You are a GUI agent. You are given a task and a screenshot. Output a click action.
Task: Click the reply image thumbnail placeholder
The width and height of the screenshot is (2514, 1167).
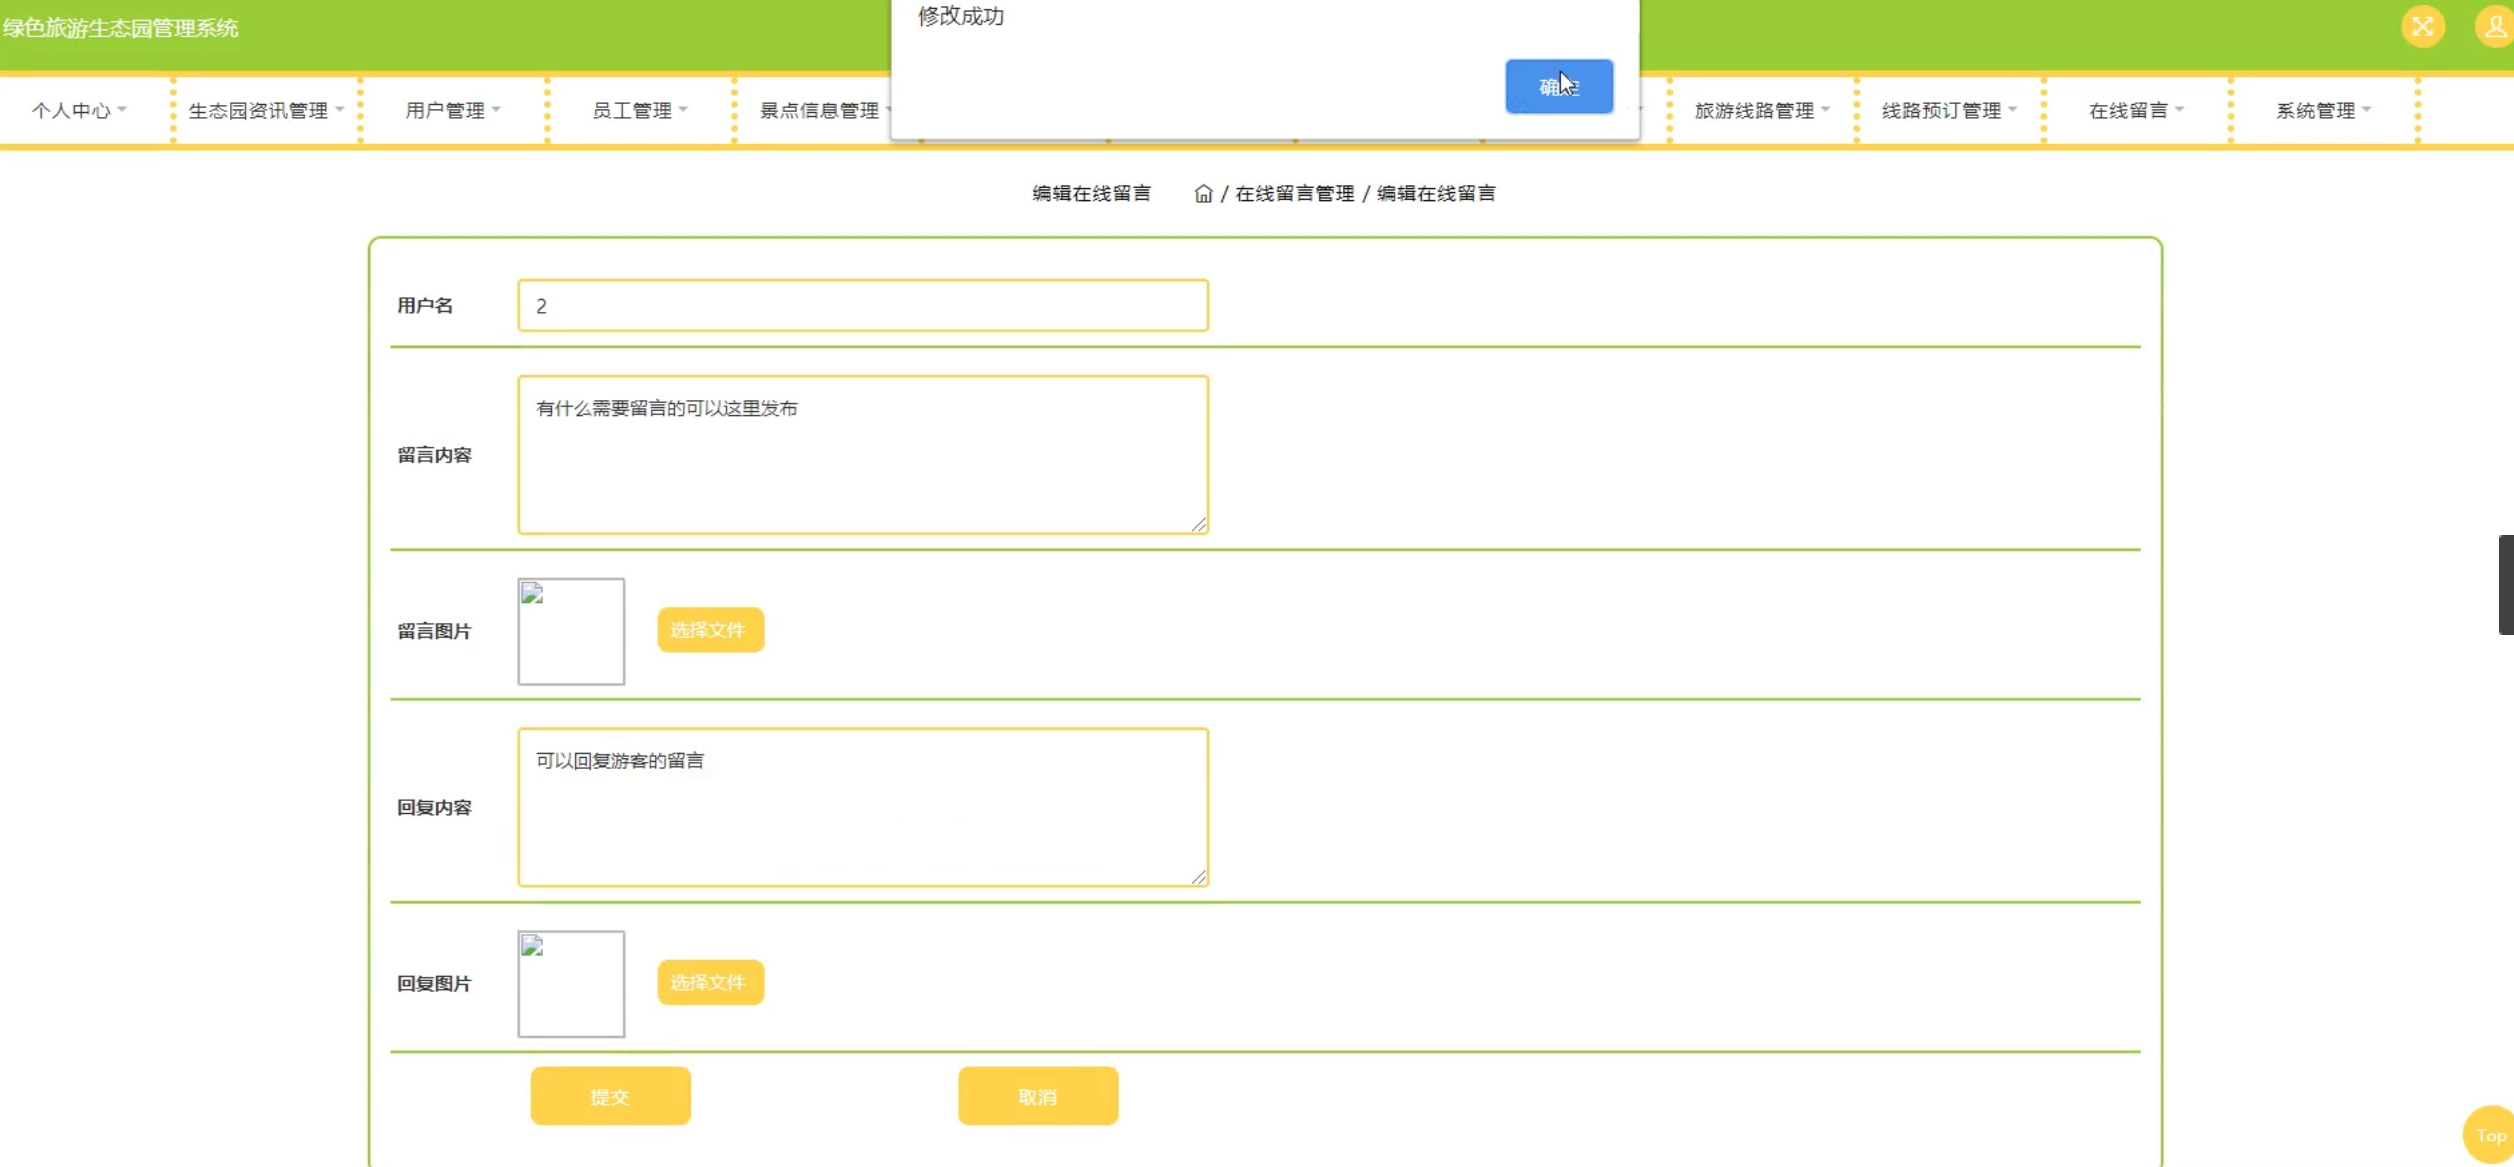571,984
